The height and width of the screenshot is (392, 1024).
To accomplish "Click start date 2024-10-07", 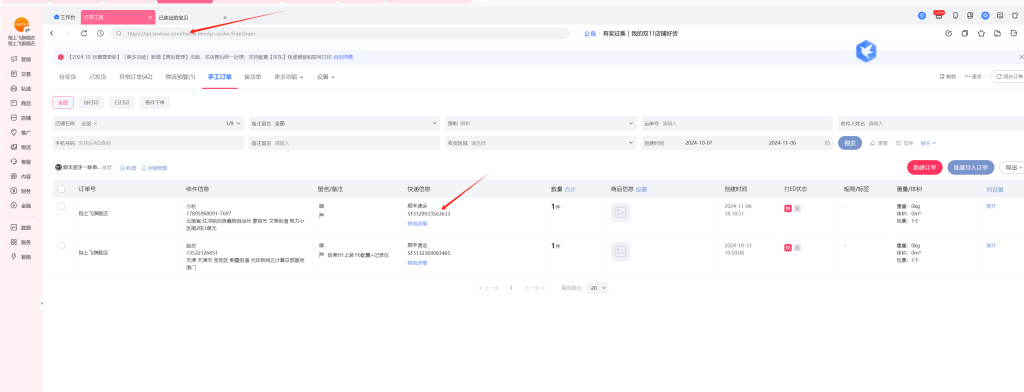I will coord(699,142).
